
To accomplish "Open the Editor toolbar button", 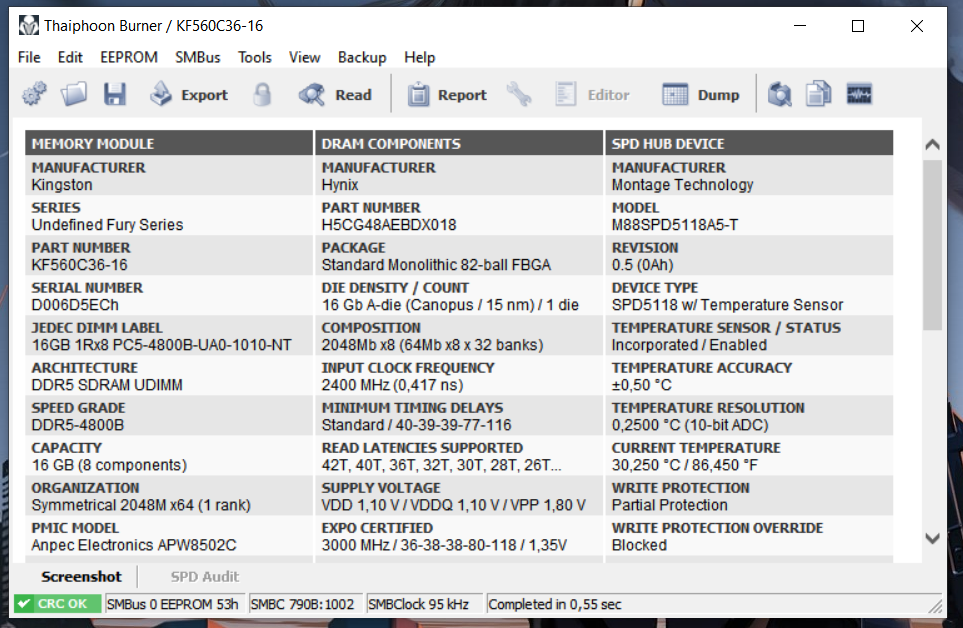I will (x=593, y=95).
